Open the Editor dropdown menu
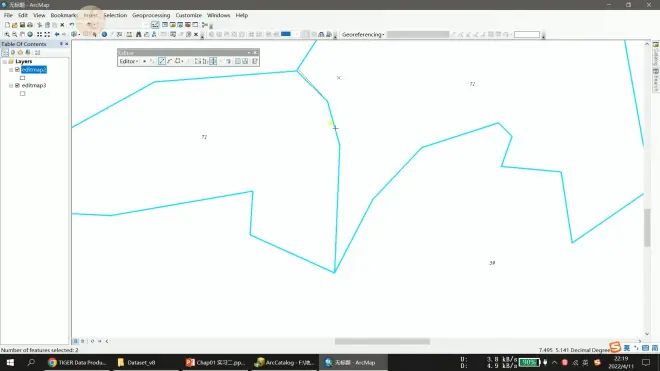 coord(129,61)
